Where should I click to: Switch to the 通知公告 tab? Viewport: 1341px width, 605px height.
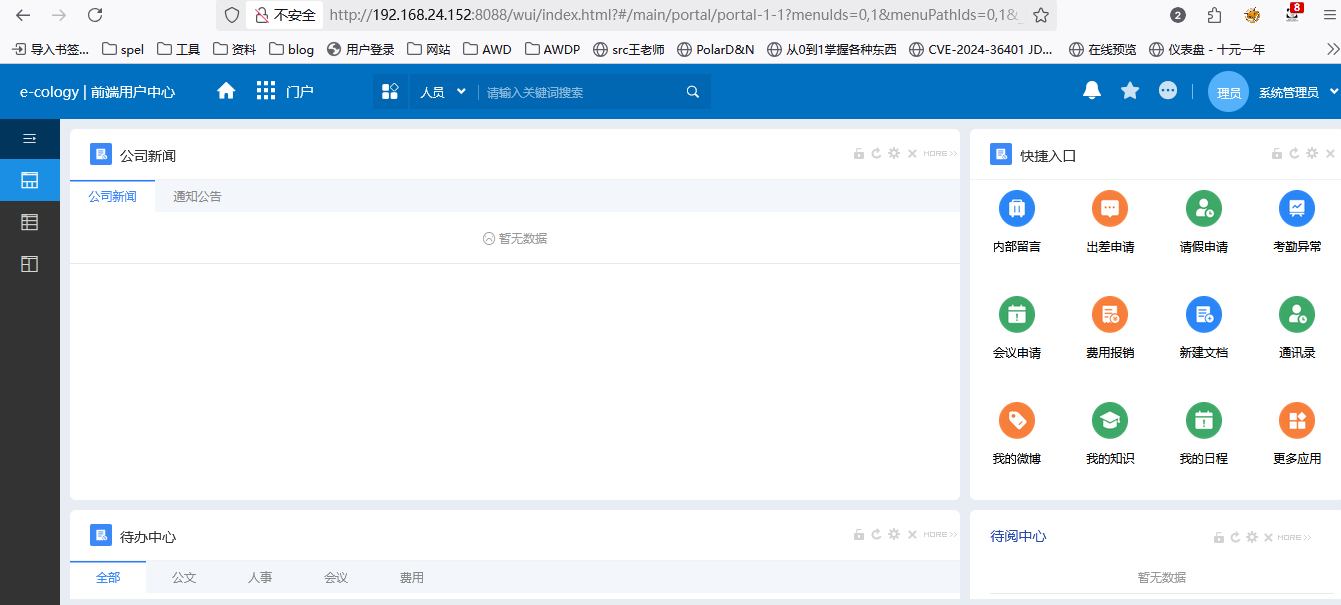pos(197,196)
